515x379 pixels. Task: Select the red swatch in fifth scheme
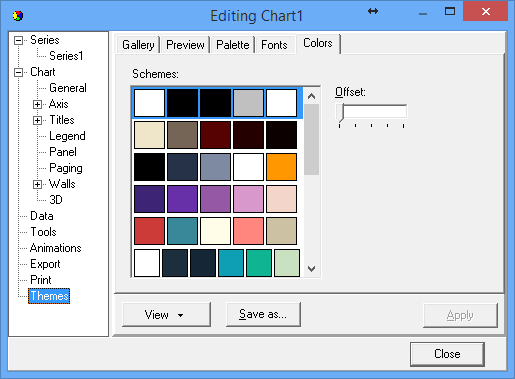(x=149, y=231)
